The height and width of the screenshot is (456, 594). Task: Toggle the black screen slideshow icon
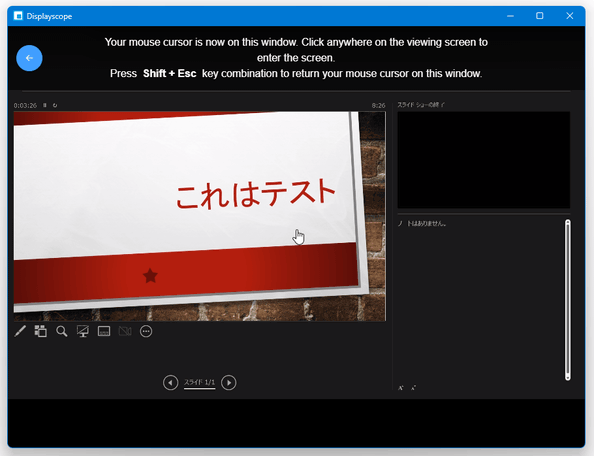pyautogui.click(x=83, y=331)
